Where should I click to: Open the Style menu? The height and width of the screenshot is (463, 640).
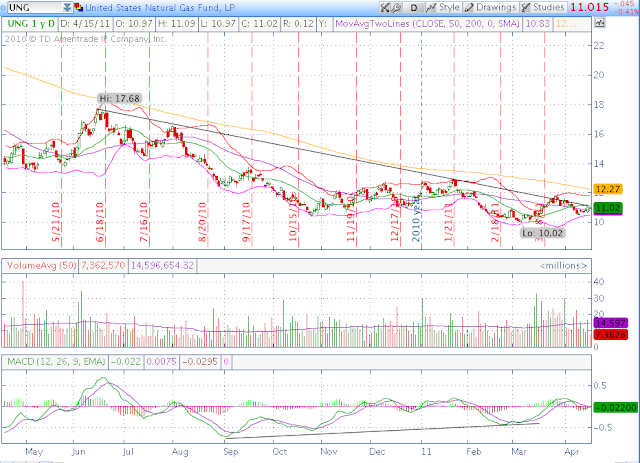[x=444, y=7]
